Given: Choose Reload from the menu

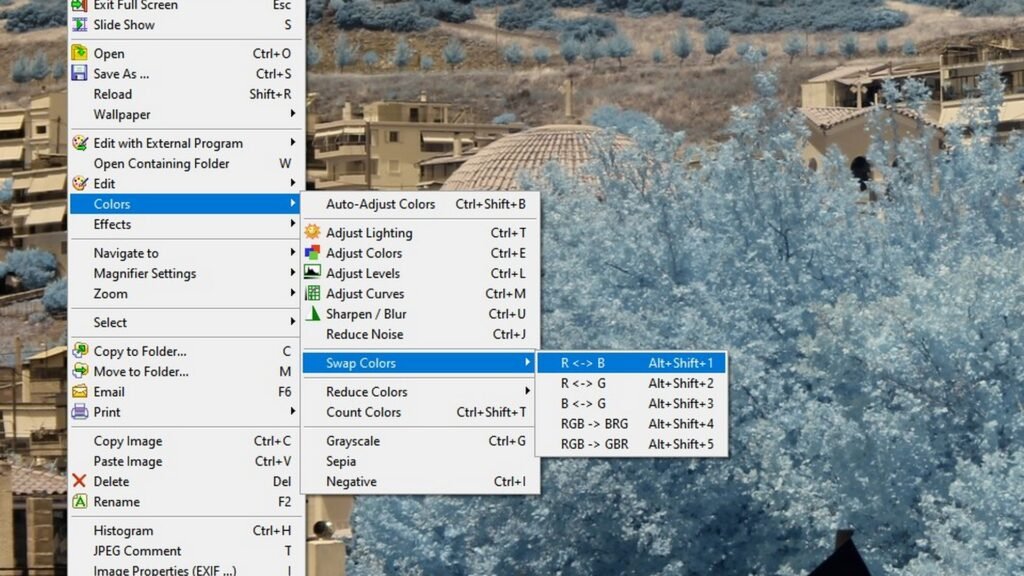Looking at the screenshot, I should tap(185, 93).
